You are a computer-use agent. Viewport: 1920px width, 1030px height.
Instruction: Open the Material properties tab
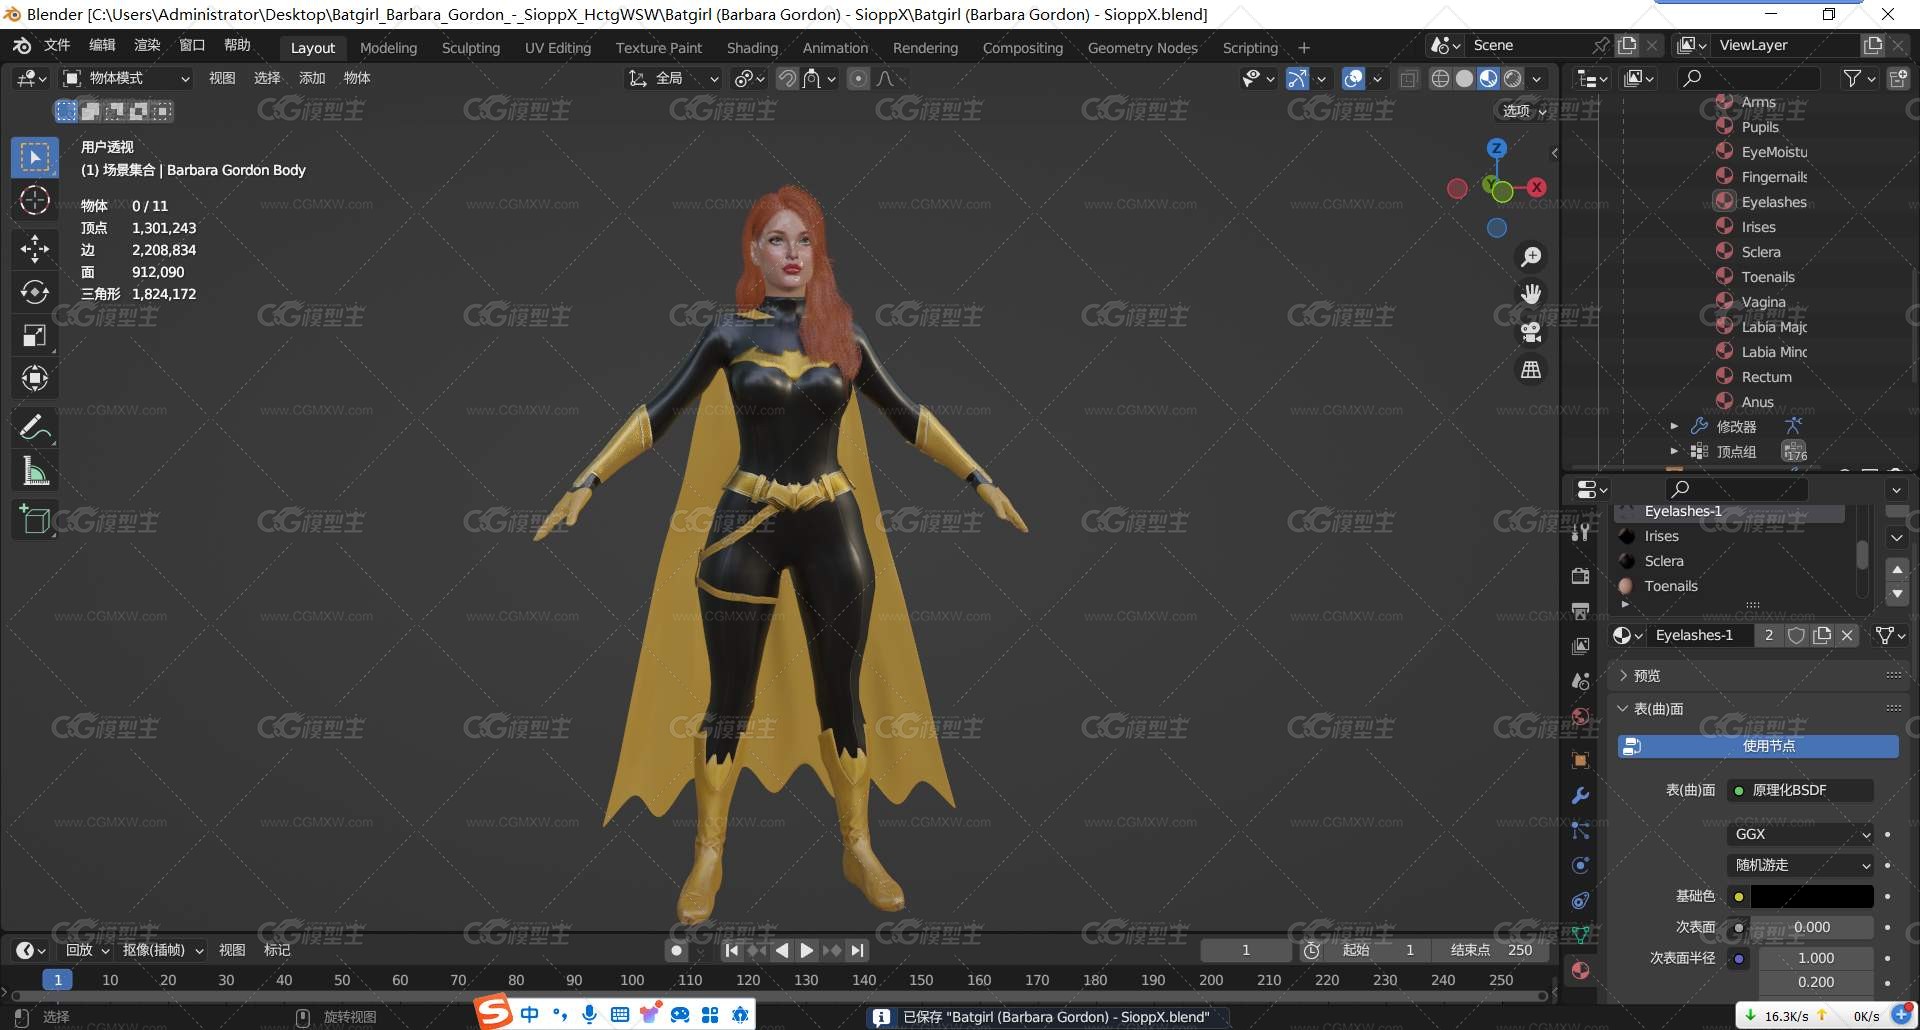1581,971
